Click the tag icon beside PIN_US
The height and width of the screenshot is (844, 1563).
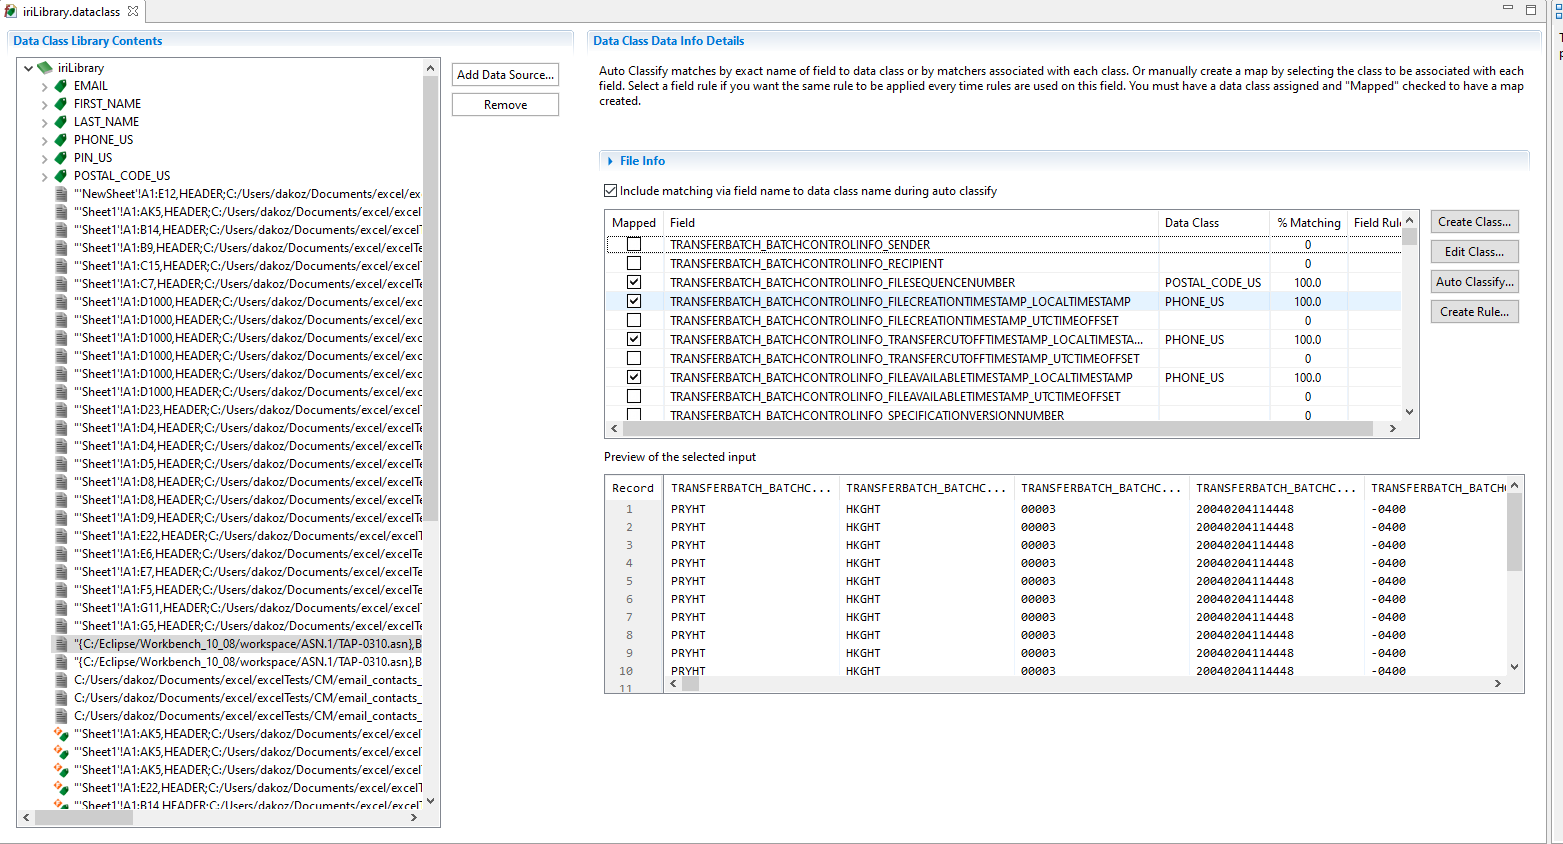coord(61,158)
